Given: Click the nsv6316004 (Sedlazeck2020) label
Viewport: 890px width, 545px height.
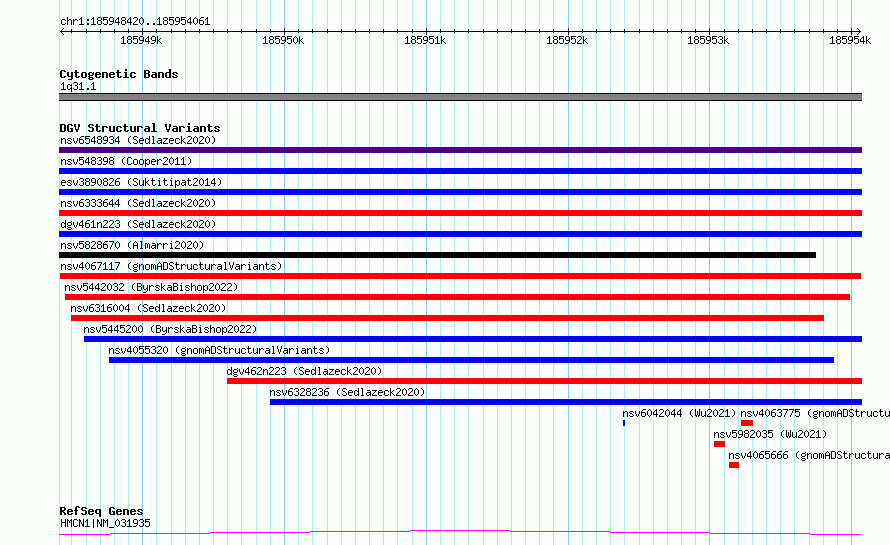Looking at the screenshot, I should [x=148, y=308].
